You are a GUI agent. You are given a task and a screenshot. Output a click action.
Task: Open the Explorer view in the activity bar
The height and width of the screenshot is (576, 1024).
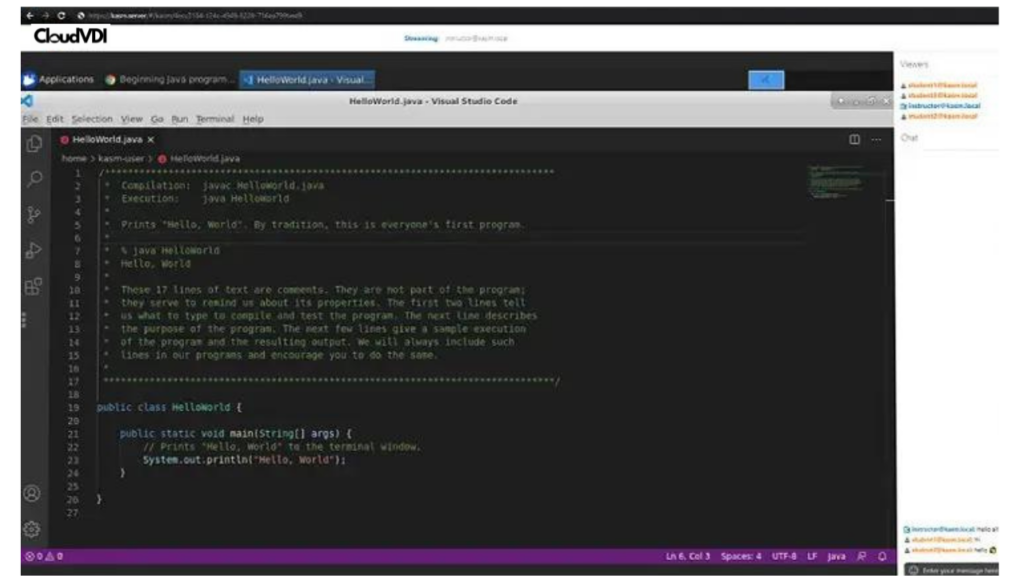(x=34, y=143)
